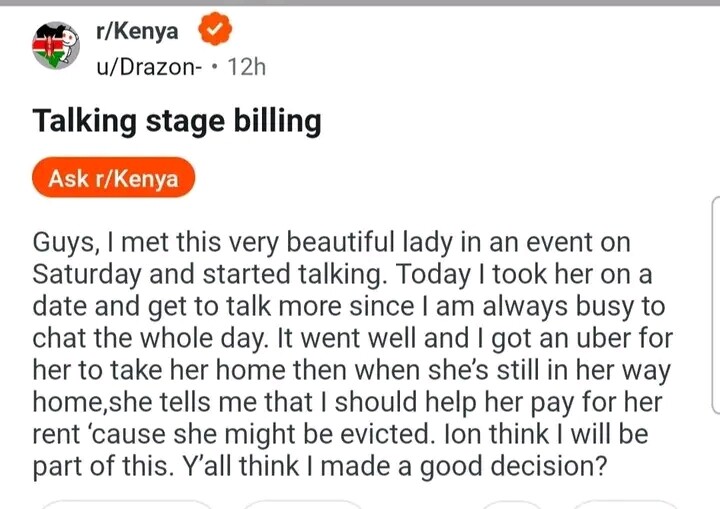The height and width of the screenshot is (509, 720).
Task: Select the "Ask r/Kenya" flair tag
Action: pyautogui.click(x=113, y=179)
